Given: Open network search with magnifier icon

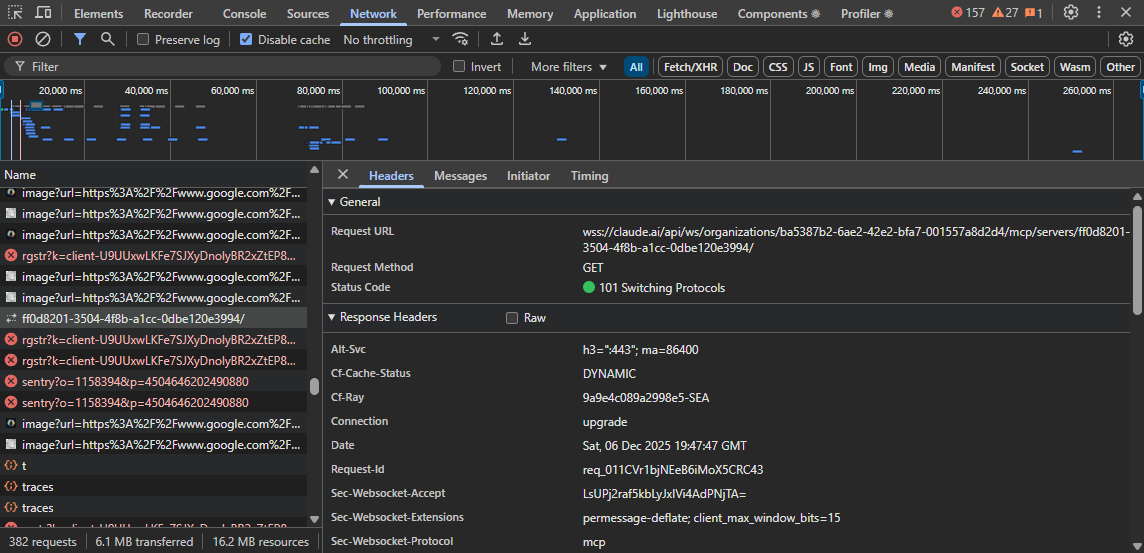Looking at the screenshot, I should [x=107, y=39].
